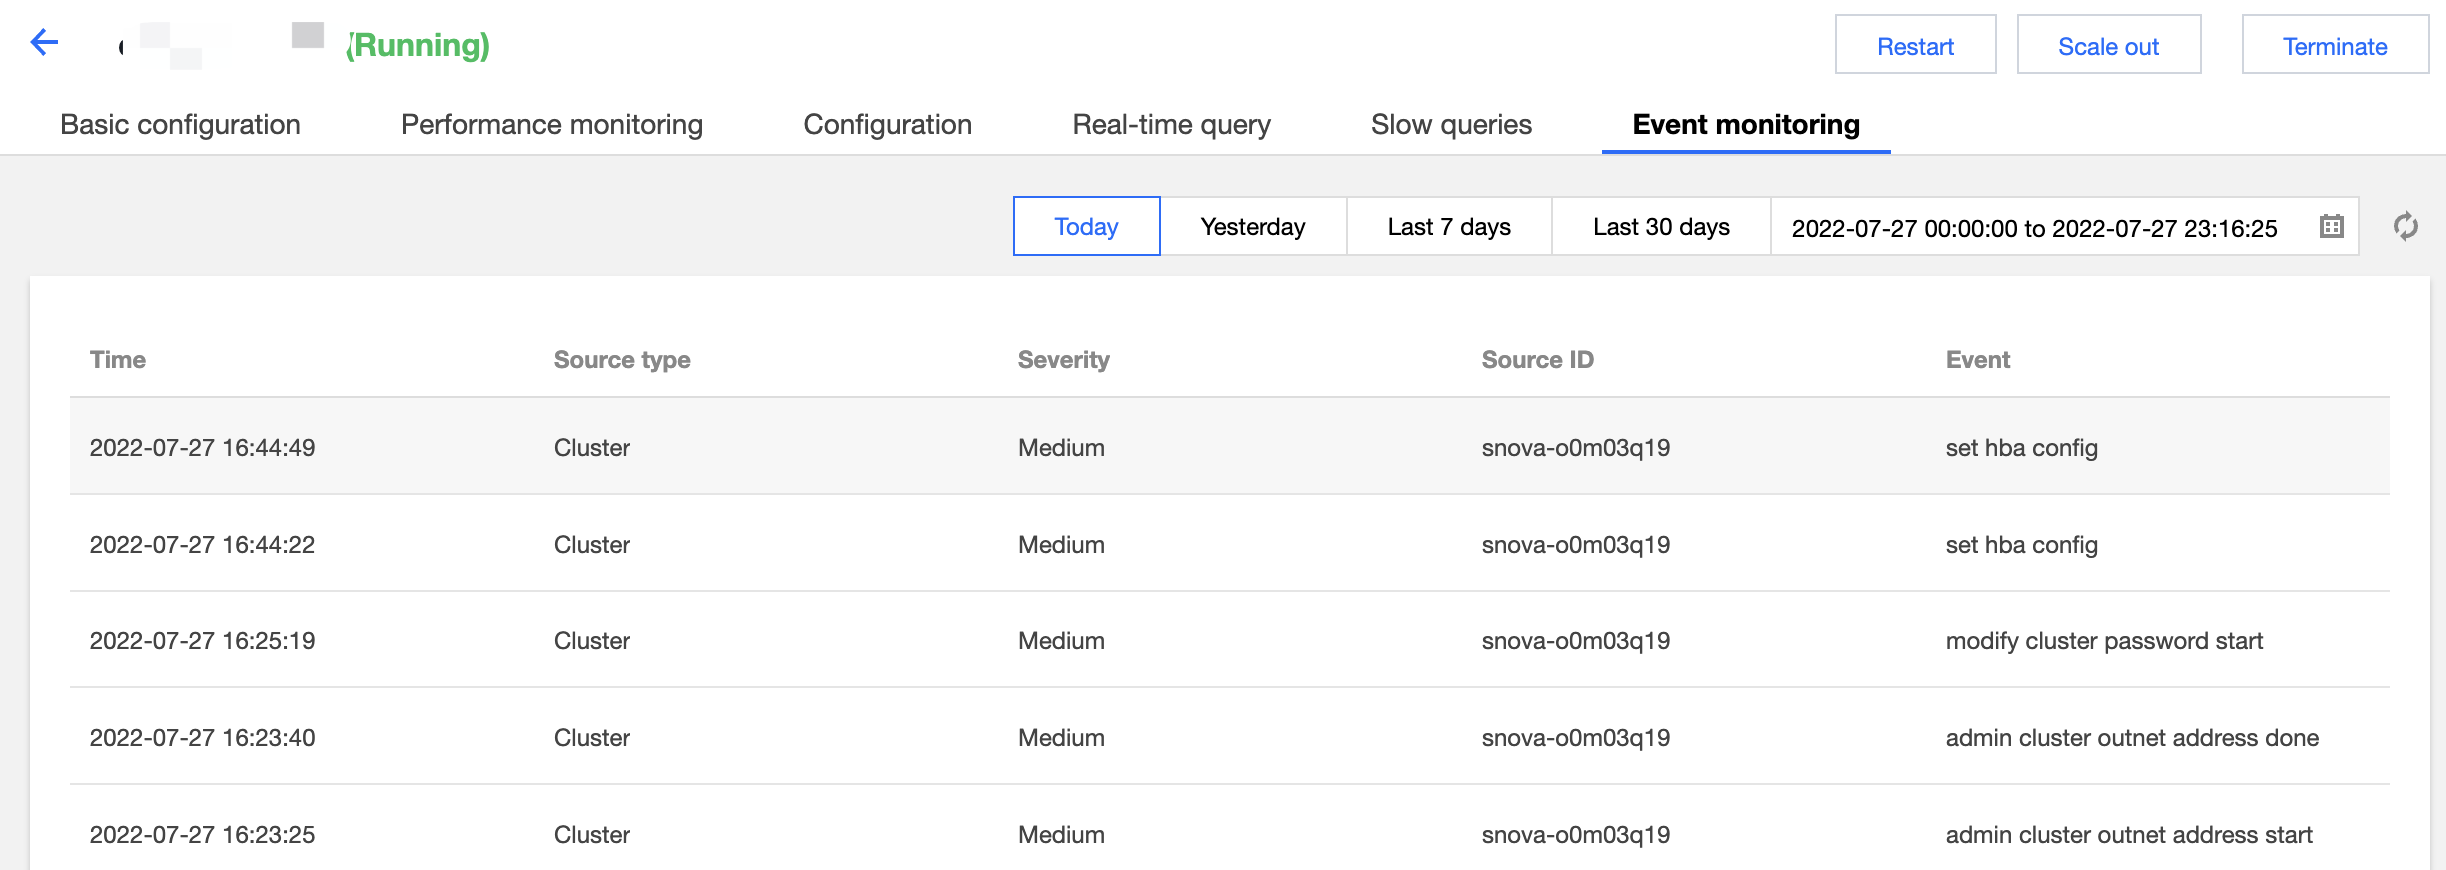View the Slow queries tab
This screenshot has height=870, width=2446.
click(1451, 124)
